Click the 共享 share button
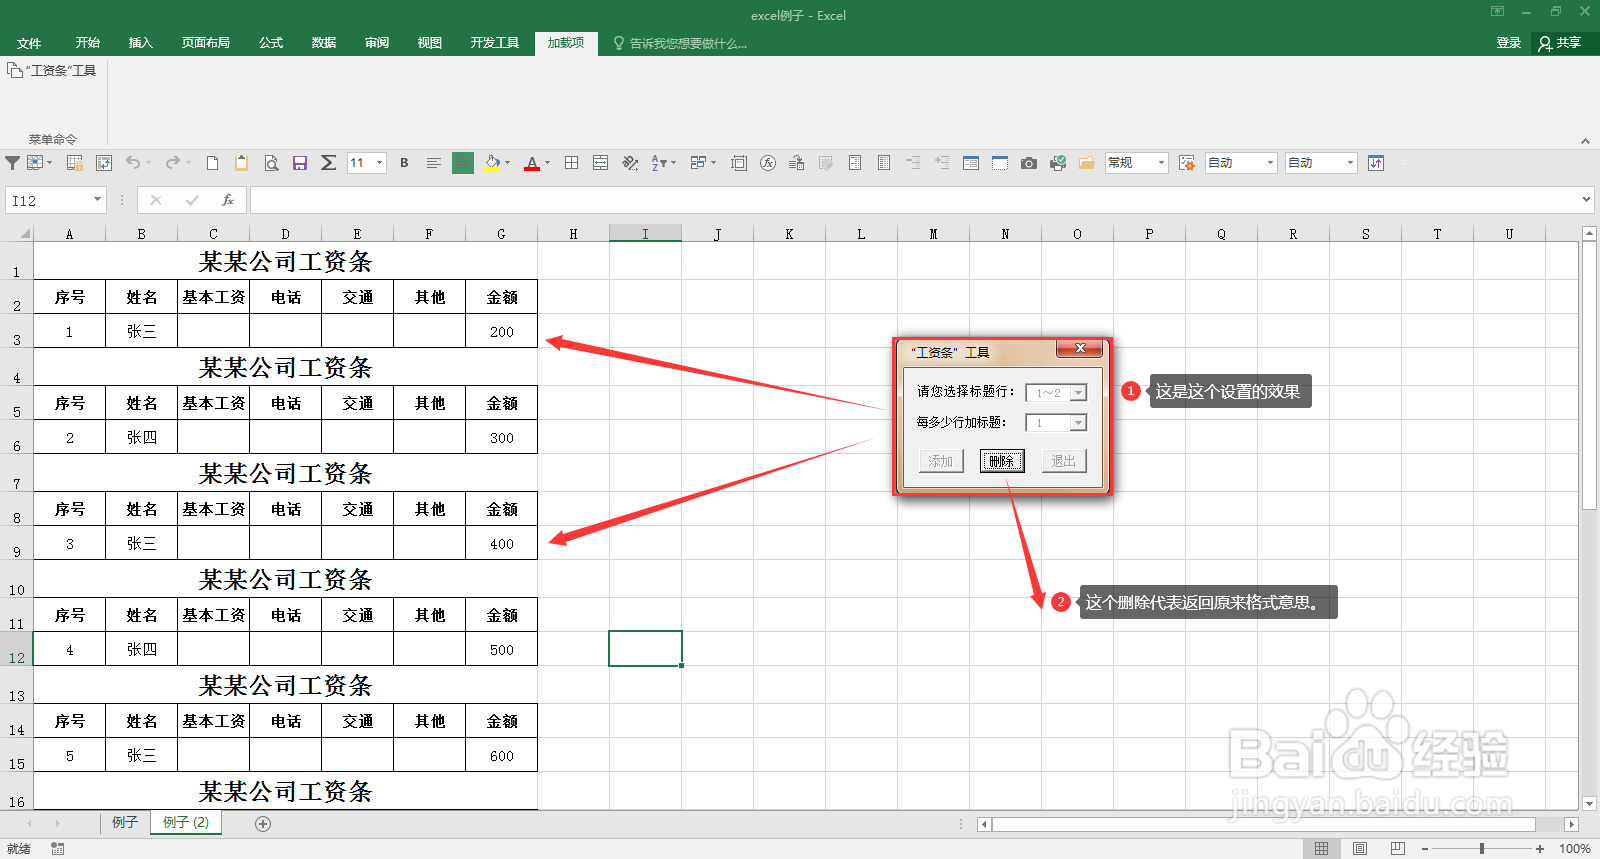This screenshot has width=1600, height=859. click(x=1560, y=43)
